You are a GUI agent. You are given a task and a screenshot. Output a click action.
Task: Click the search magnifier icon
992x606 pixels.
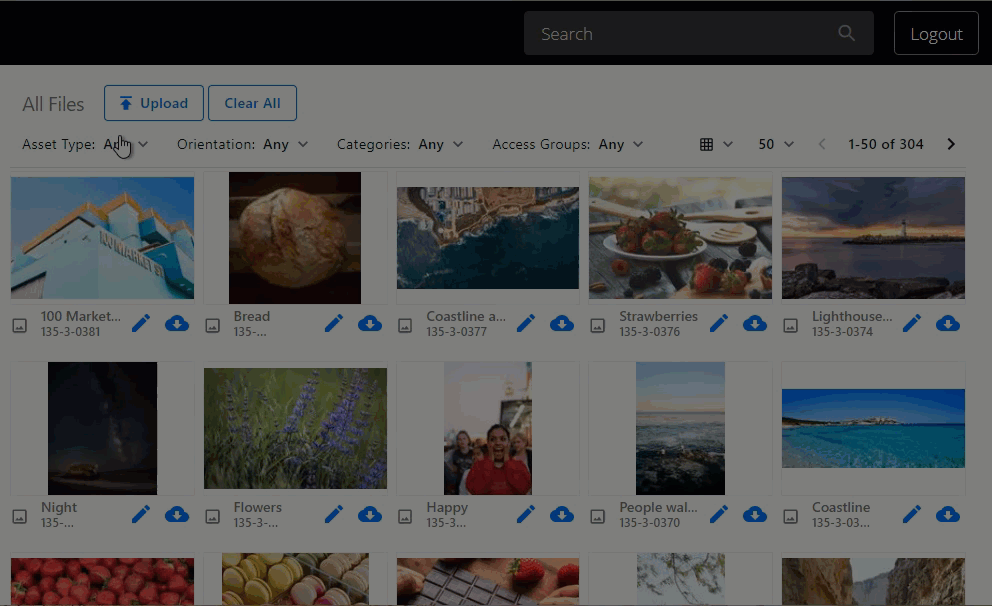click(846, 33)
